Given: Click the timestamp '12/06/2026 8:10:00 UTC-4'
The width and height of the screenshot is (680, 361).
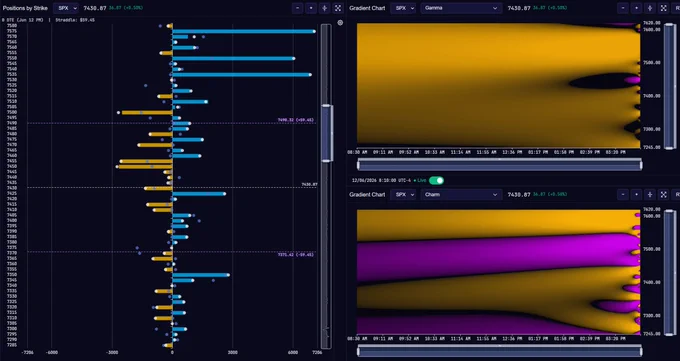Looking at the screenshot, I should pyautogui.click(x=380, y=180).
